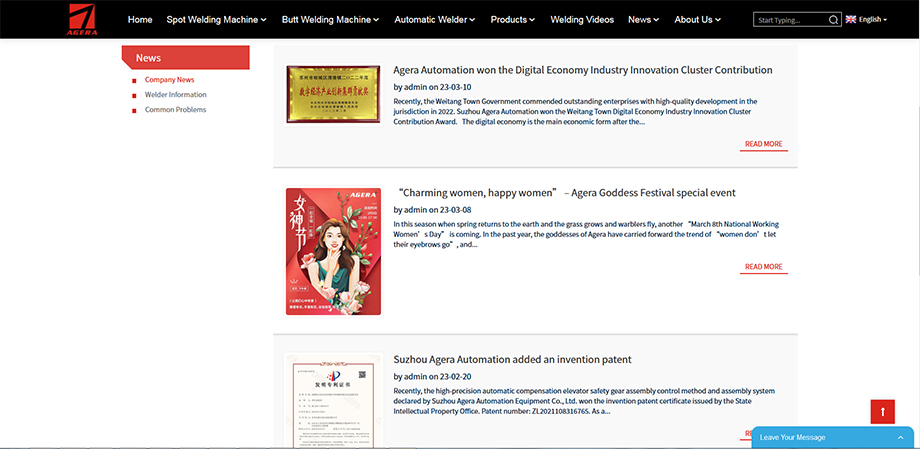
Task: Click READ MORE for Goddess Festival article
Action: pos(764,267)
